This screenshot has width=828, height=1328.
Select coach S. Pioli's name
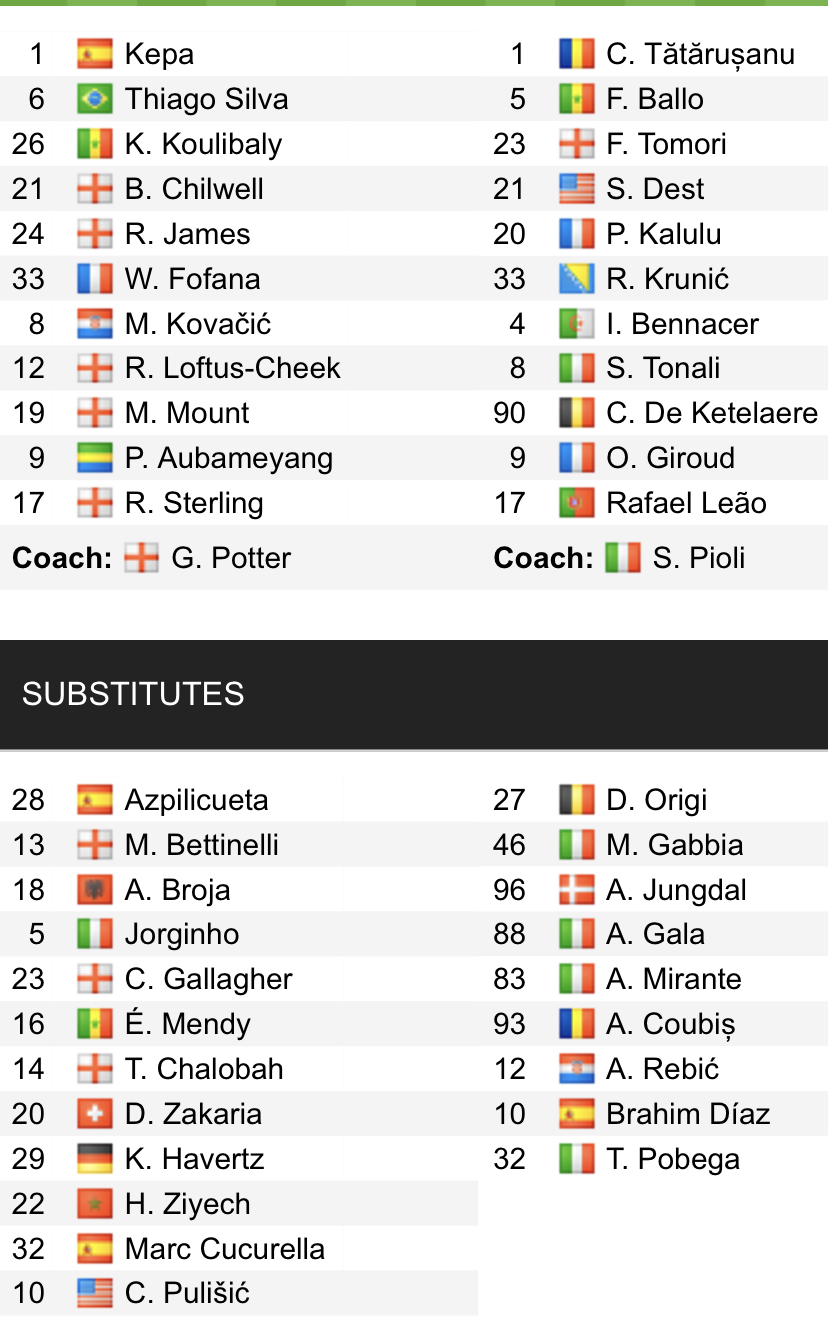point(699,558)
